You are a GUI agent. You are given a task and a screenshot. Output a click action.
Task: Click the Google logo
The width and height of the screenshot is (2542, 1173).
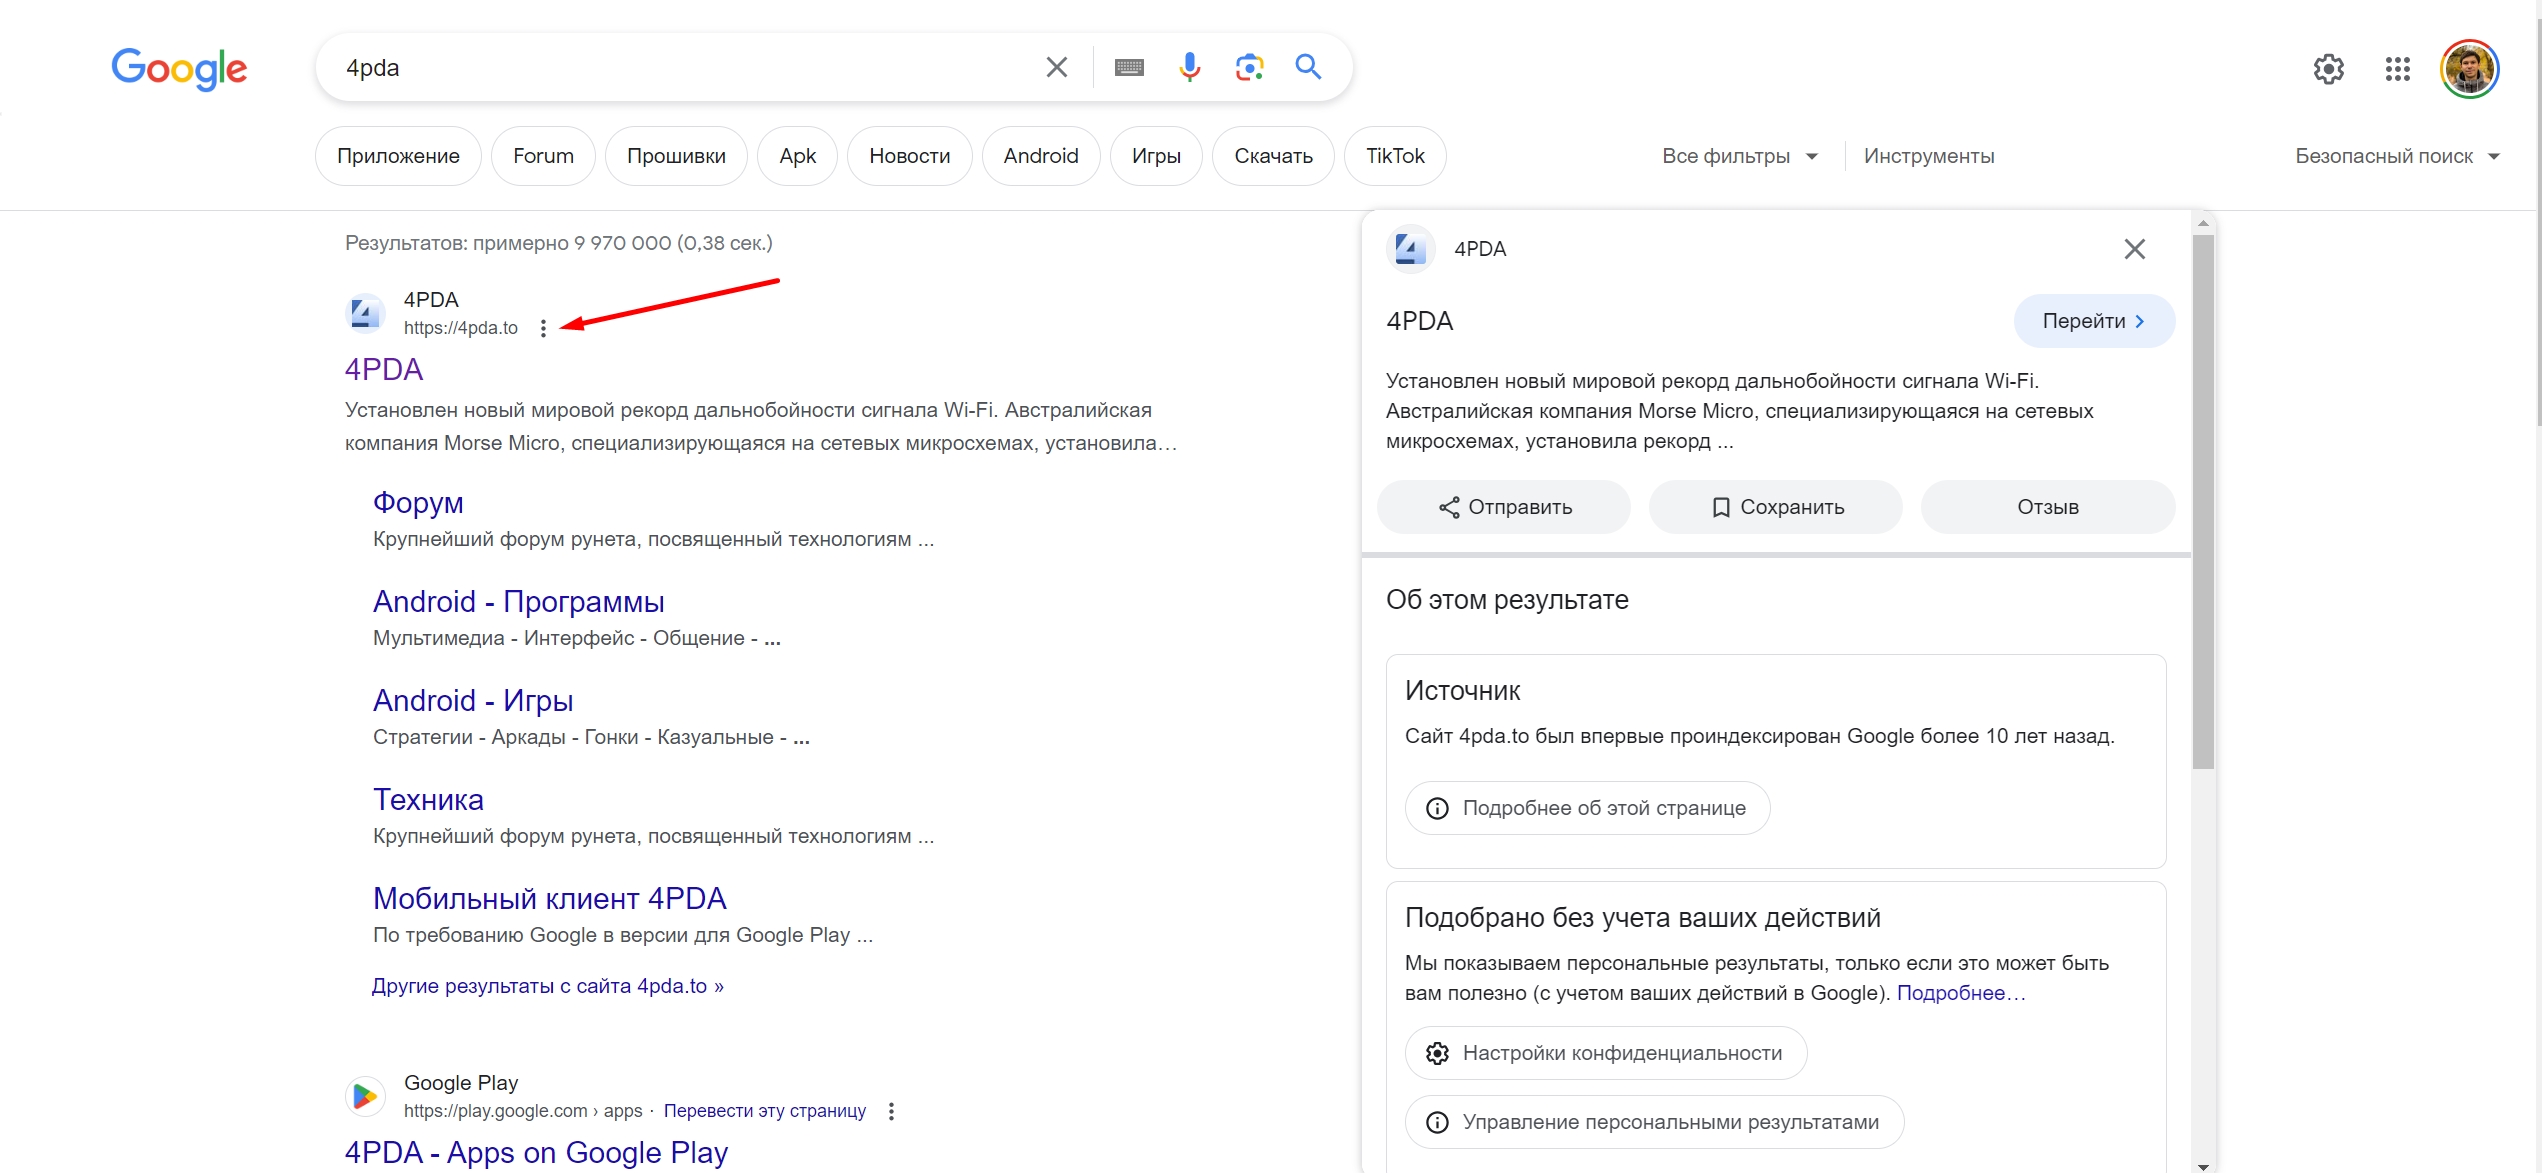[x=179, y=68]
